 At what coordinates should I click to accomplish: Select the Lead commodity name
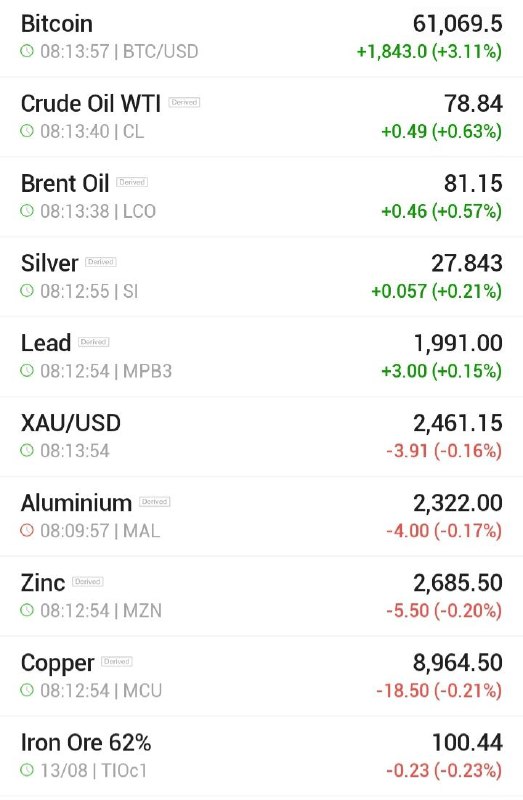(46, 343)
